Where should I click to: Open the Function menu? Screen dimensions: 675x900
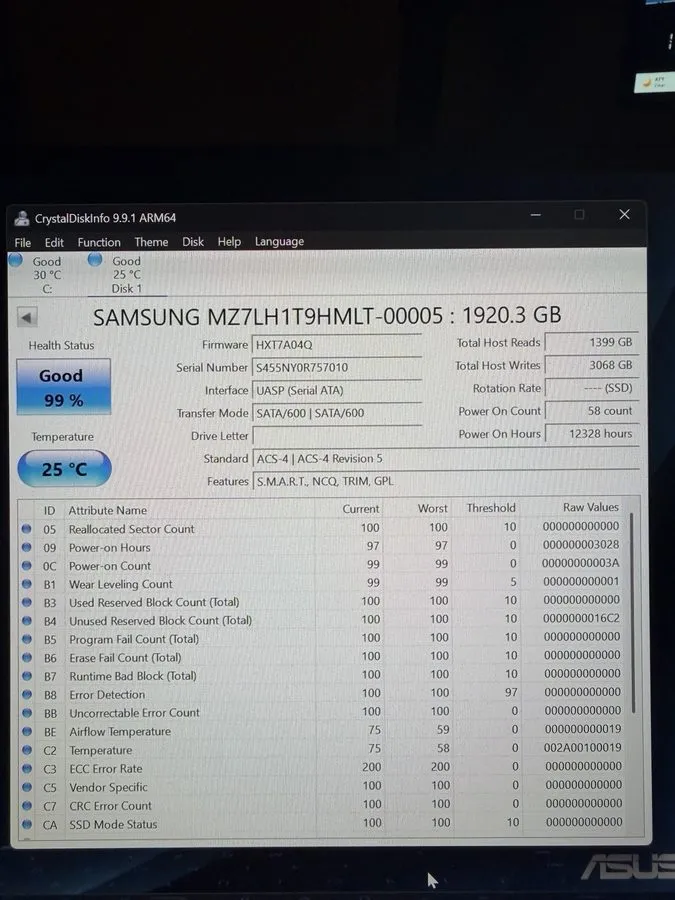tap(99, 242)
